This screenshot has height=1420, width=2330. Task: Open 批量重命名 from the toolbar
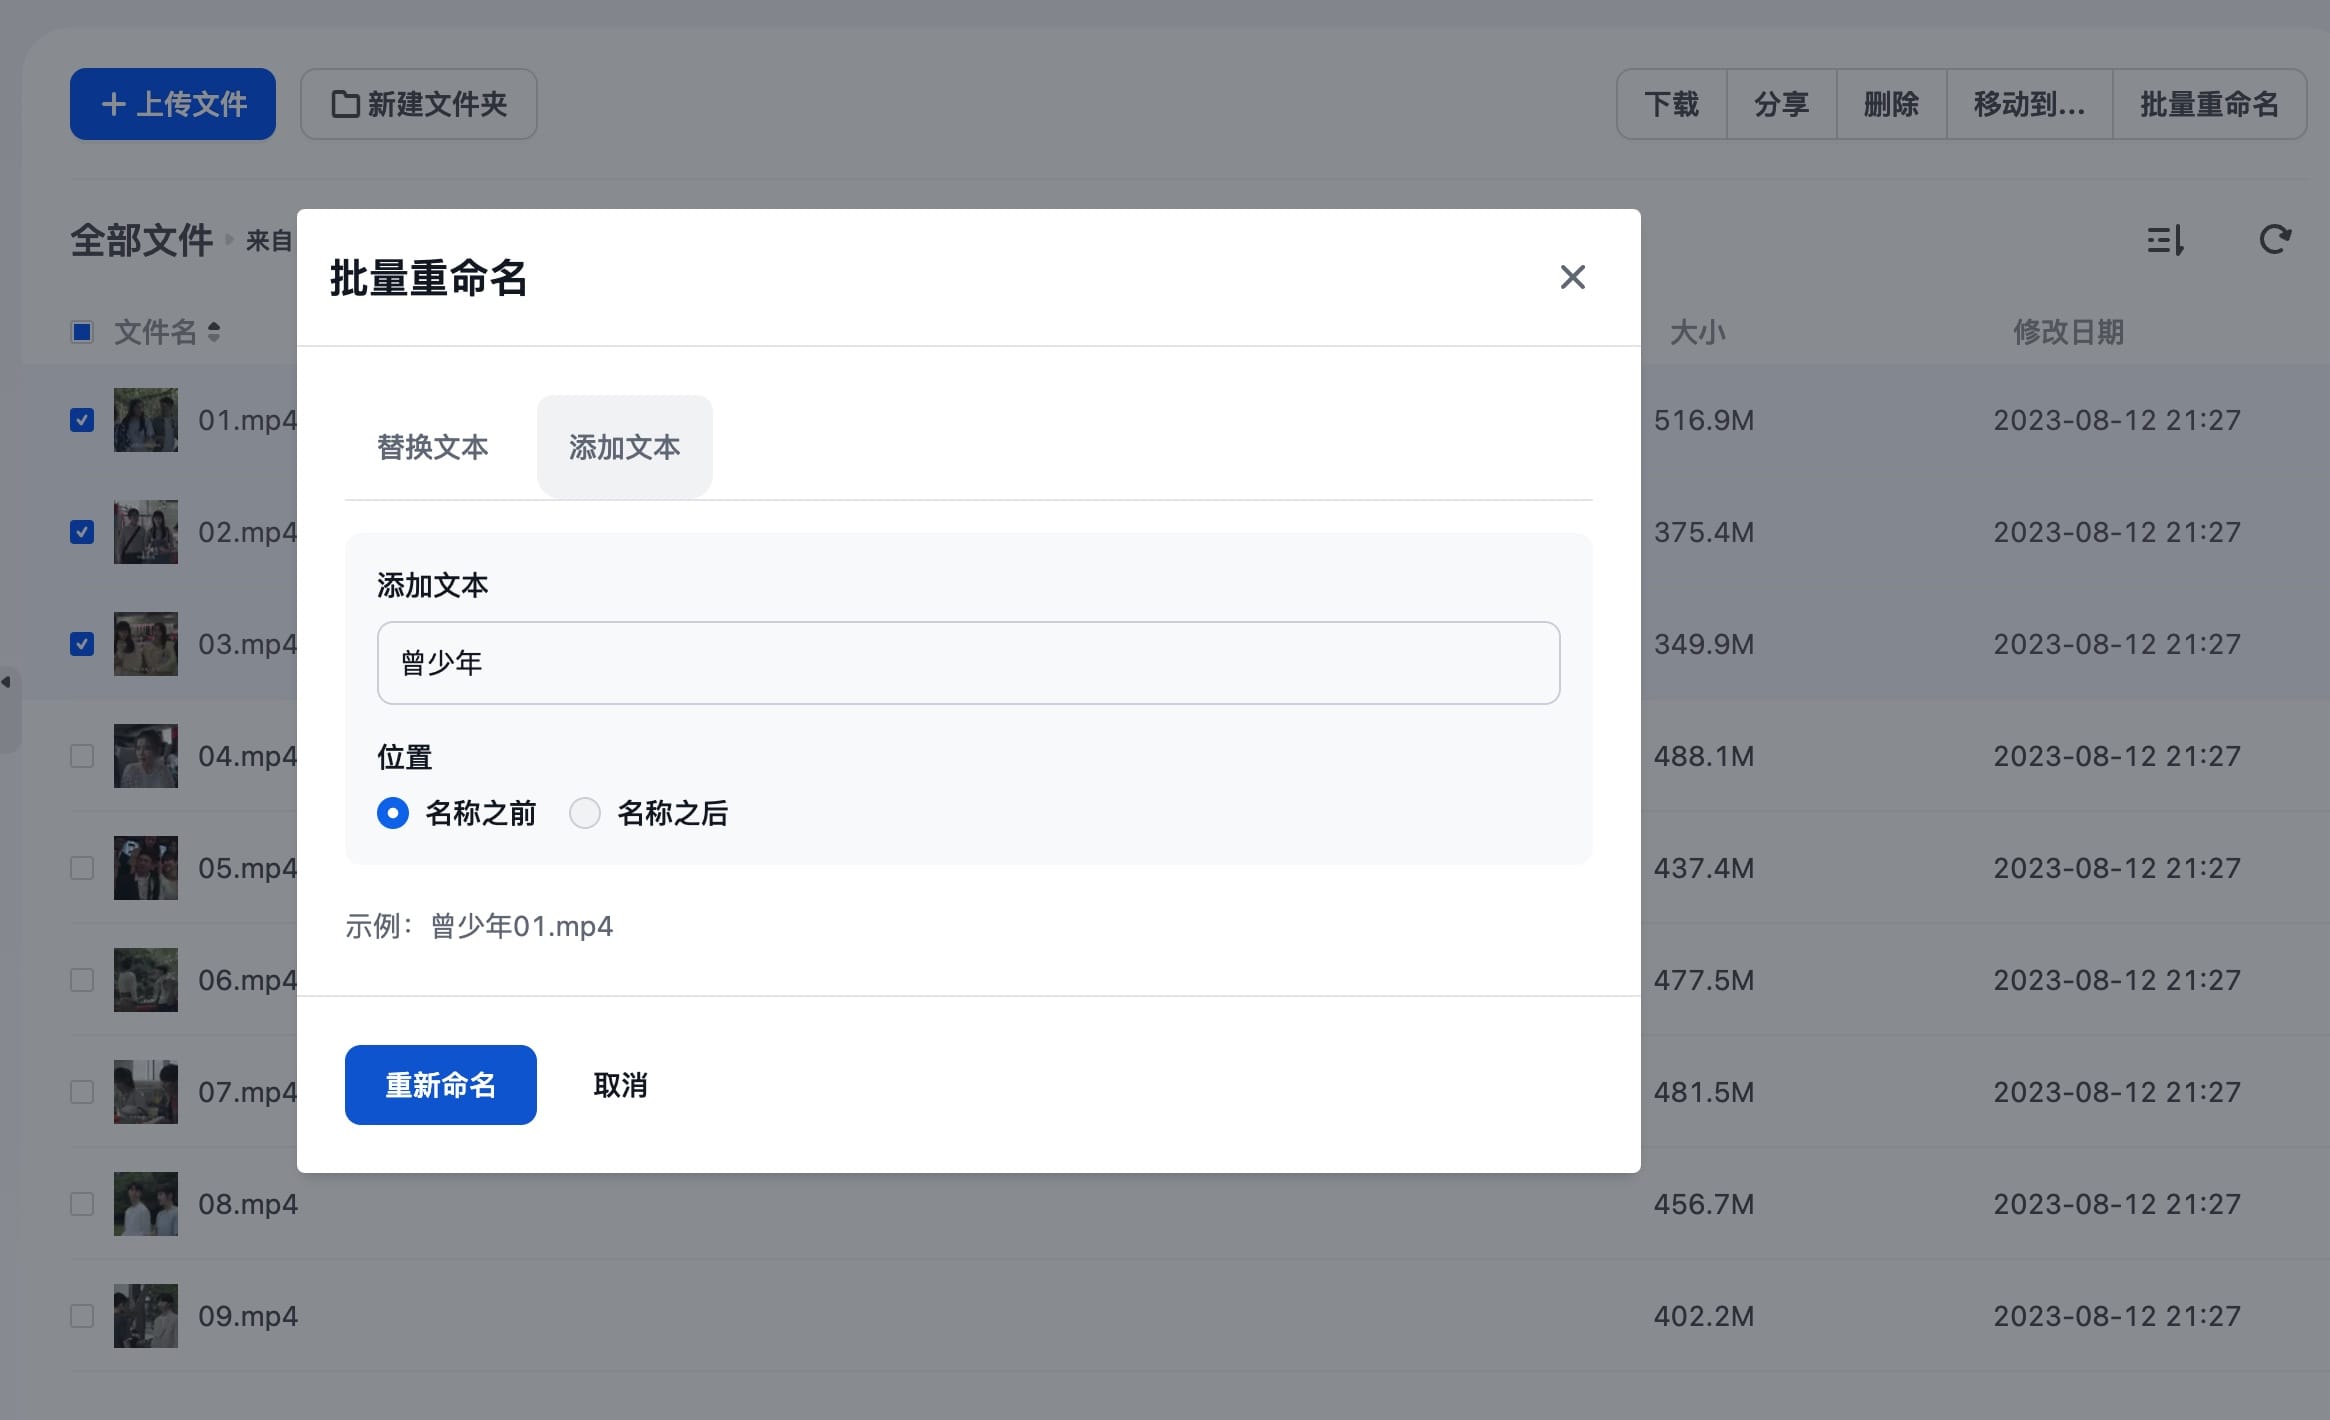[2208, 103]
